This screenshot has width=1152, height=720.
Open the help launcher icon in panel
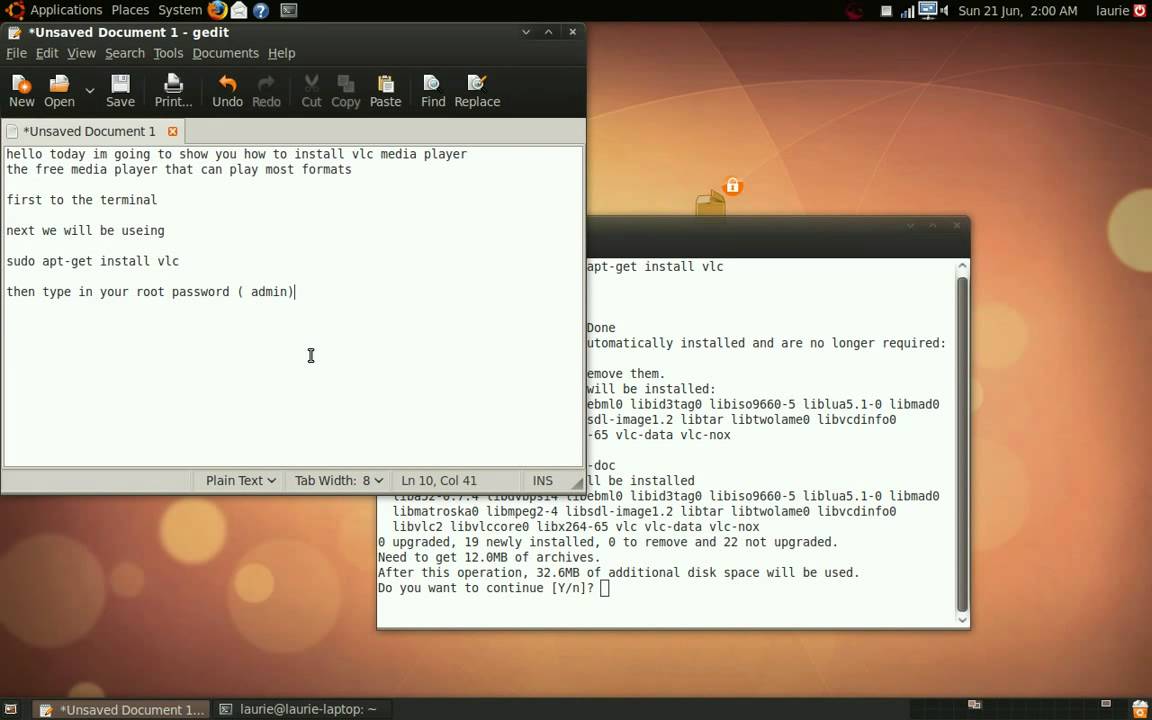(x=261, y=10)
